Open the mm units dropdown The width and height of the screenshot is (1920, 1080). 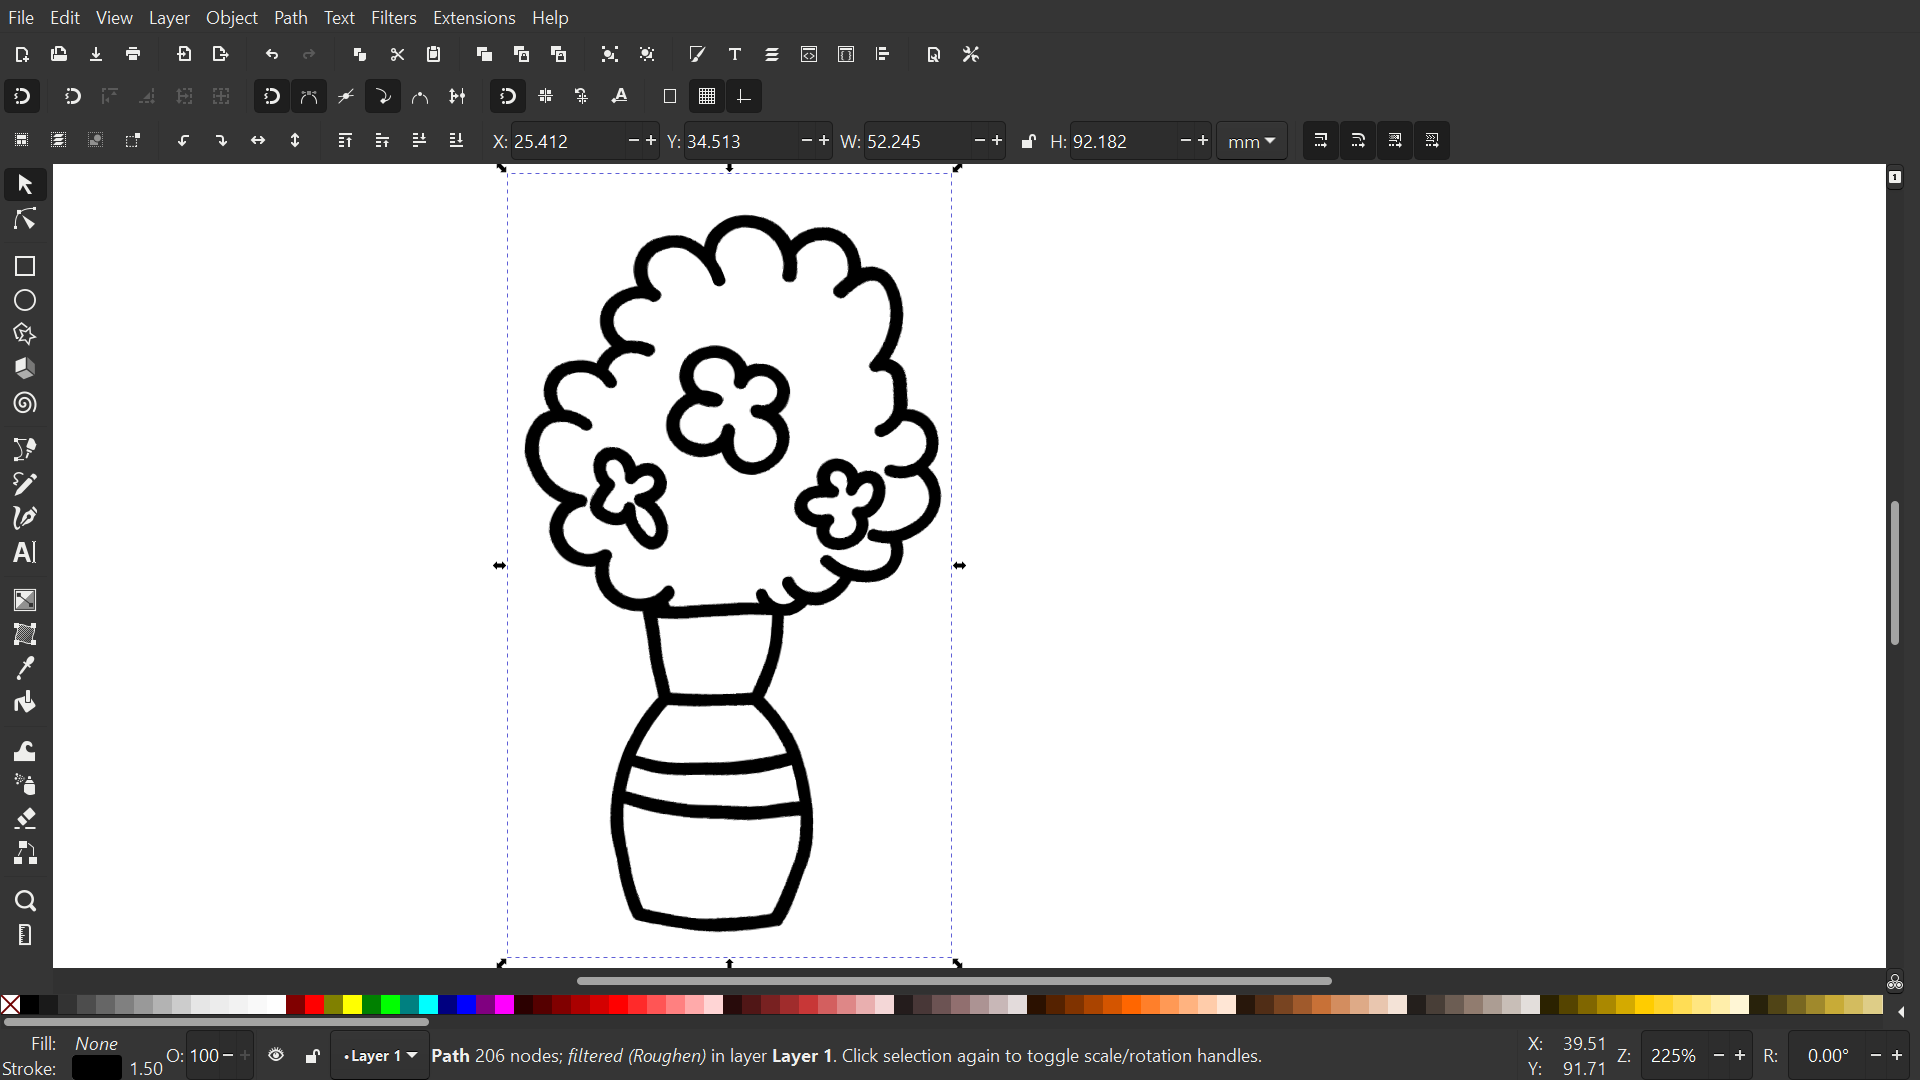click(1251, 141)
